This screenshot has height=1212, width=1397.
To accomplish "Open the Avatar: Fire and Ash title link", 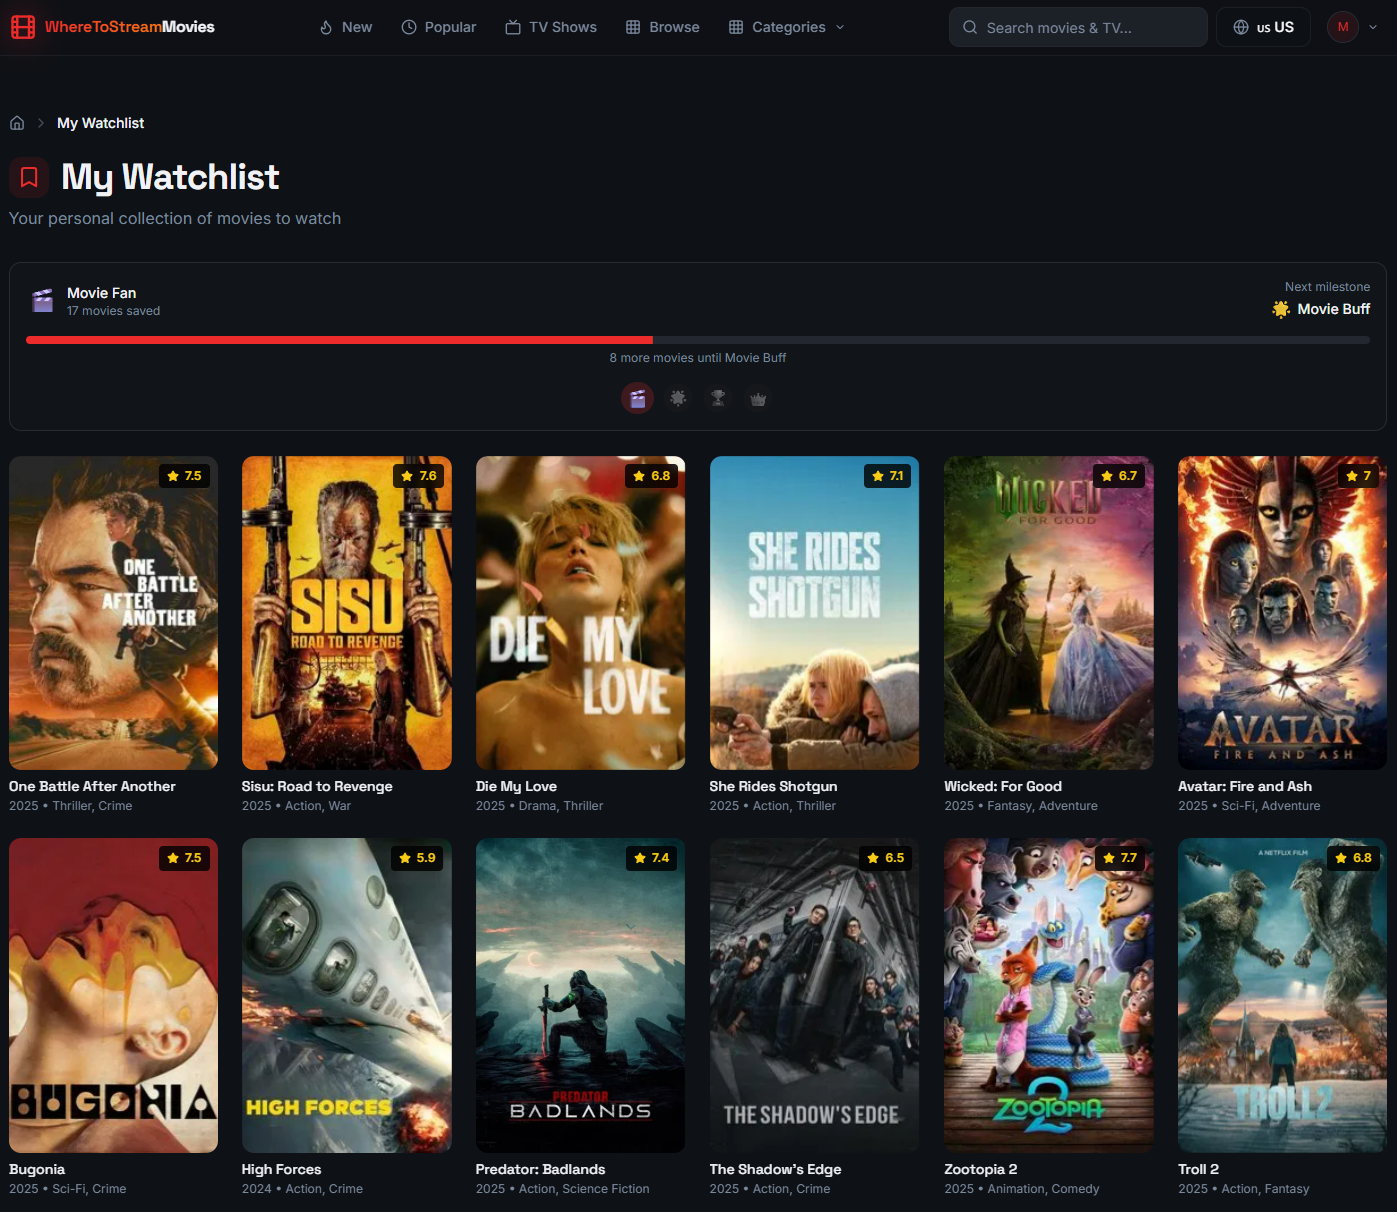I will coord(1244,786).
